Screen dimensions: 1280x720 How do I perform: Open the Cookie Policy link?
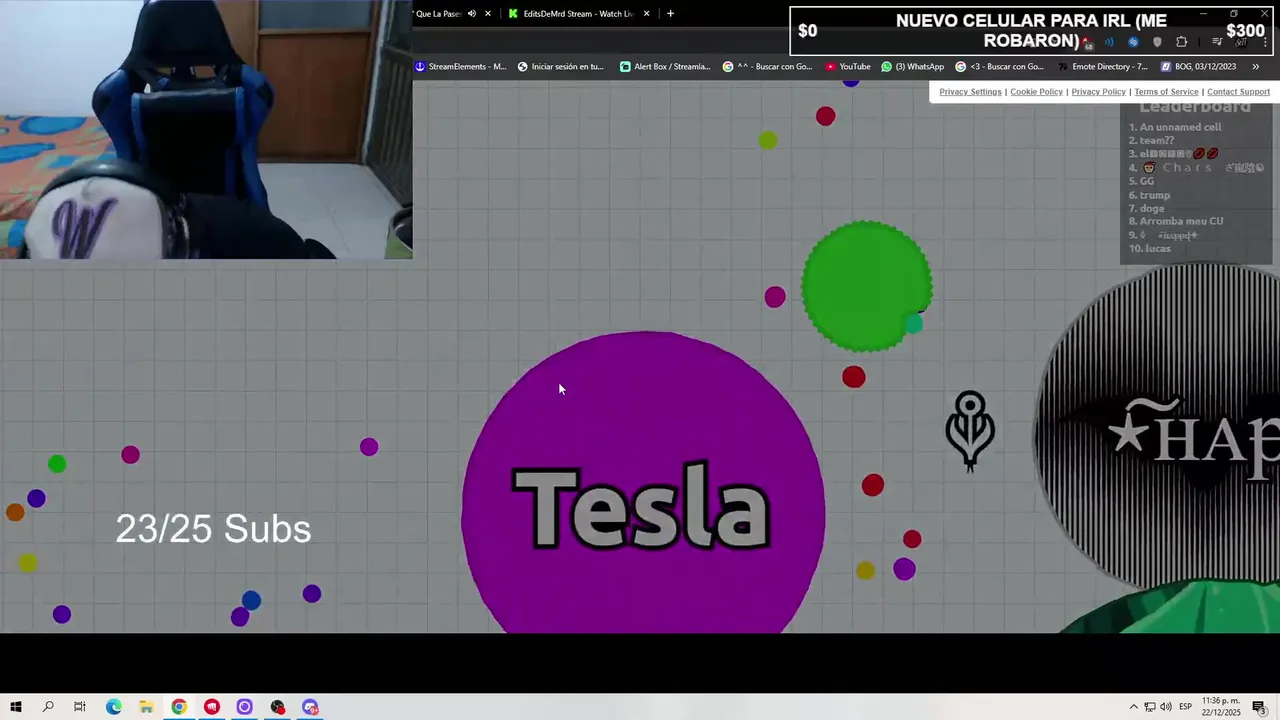click(x=1036, y=92)
